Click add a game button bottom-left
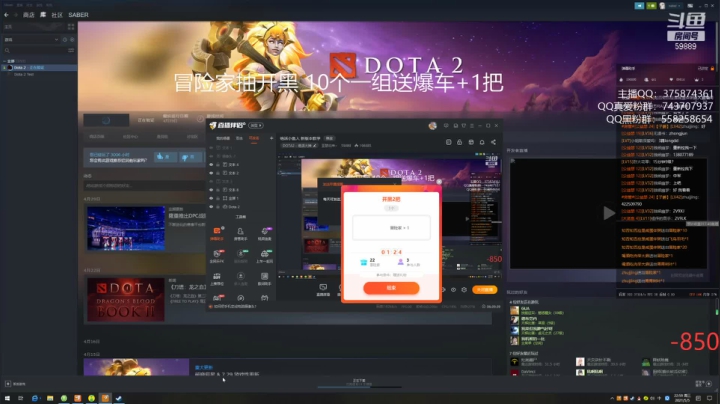The width and height of the screenshot is (720, 404). tap(16, 384)
